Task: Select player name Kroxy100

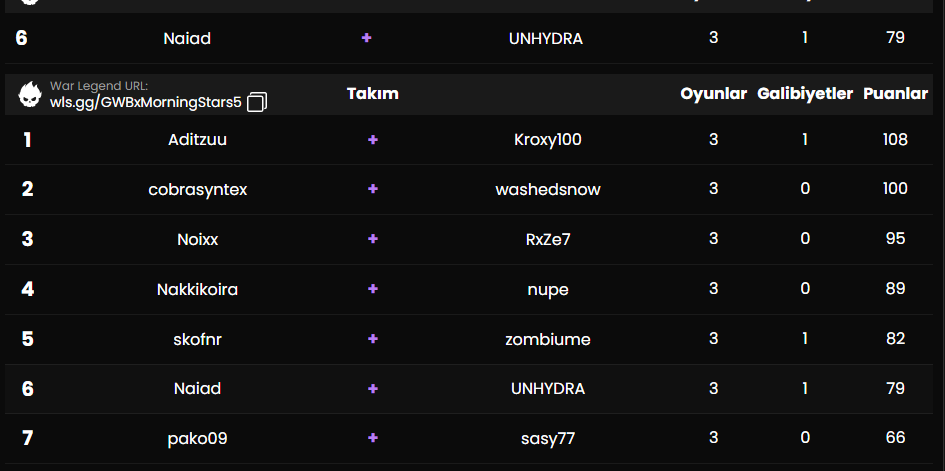Action: [548, 140]
